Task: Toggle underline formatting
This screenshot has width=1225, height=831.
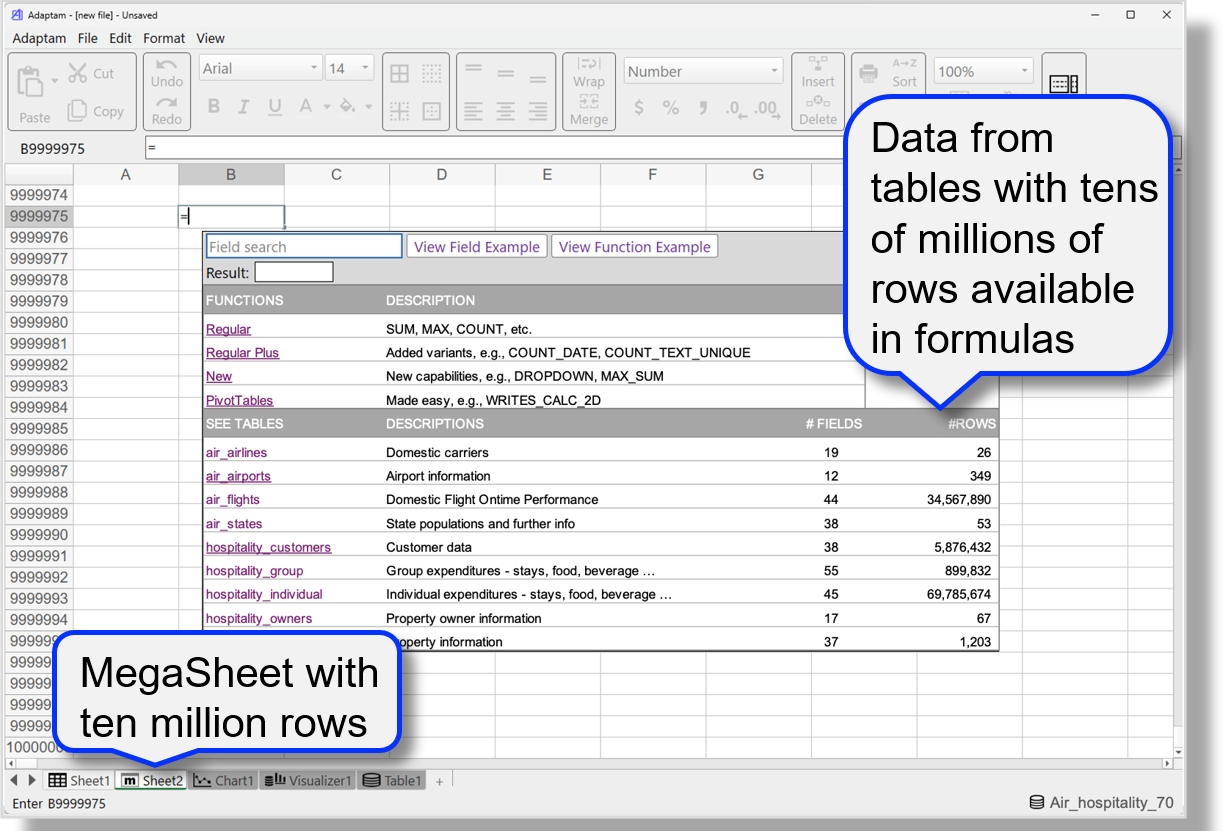Action: tap(273, 107)
